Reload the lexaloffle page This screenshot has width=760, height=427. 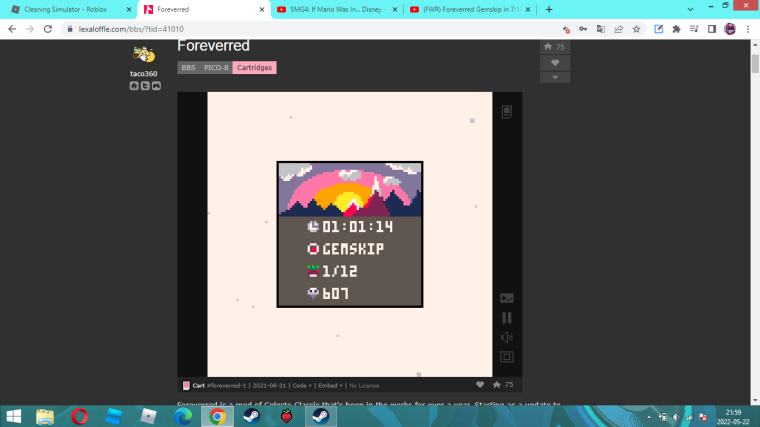(48, 29)
